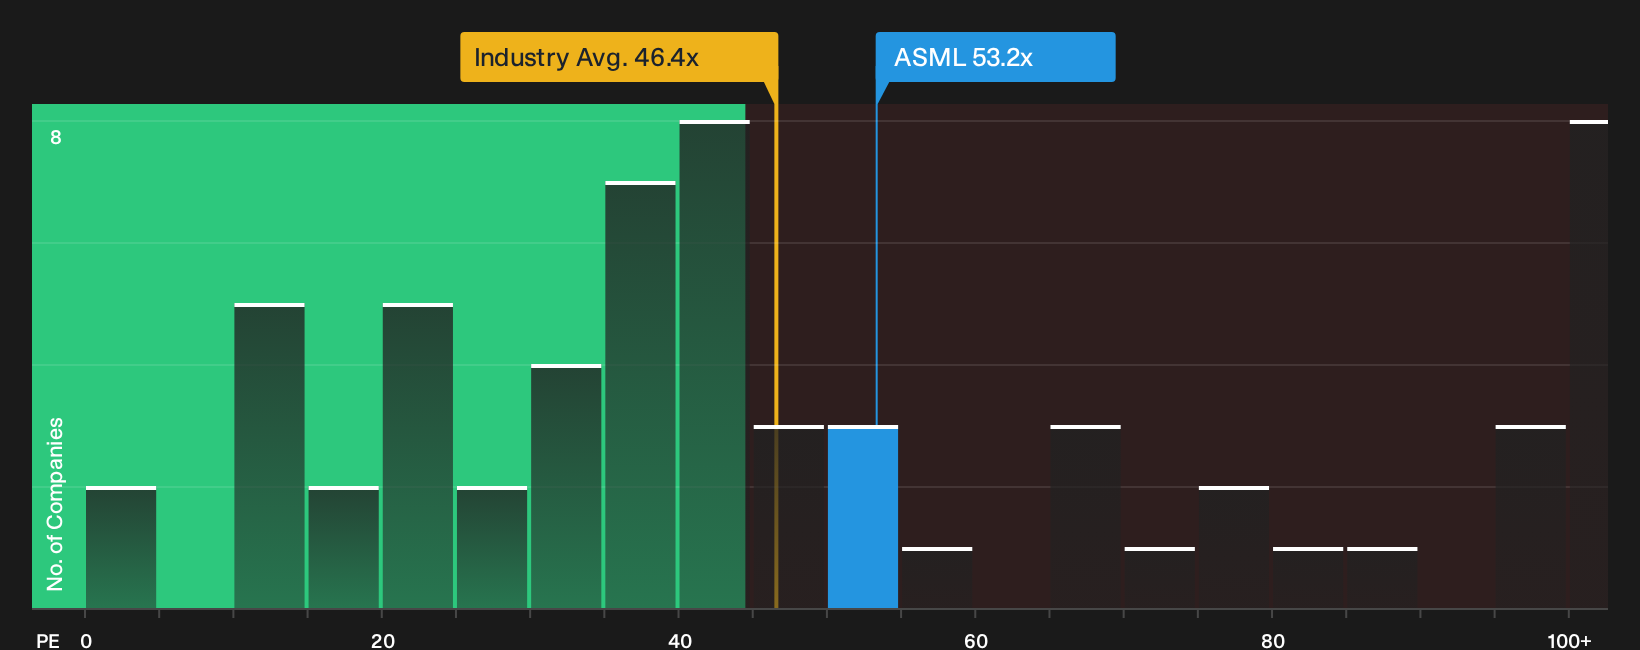1640x650 pixels.
Task: Click the y-axis value 8
Action: (56, 137)
